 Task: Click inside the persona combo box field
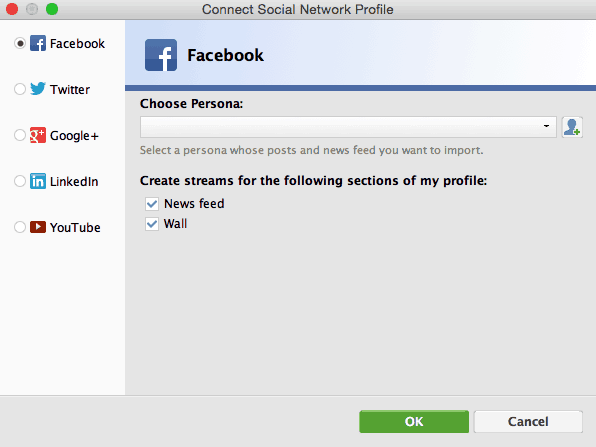tap(348, 127)
